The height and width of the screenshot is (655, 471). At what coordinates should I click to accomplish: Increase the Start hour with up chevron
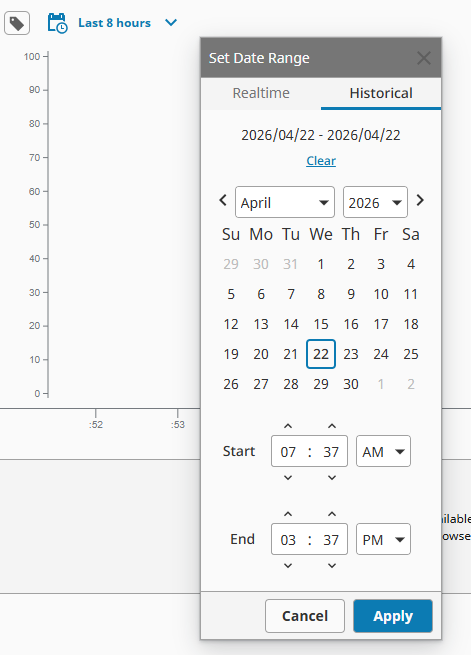(x=288, y=426)
